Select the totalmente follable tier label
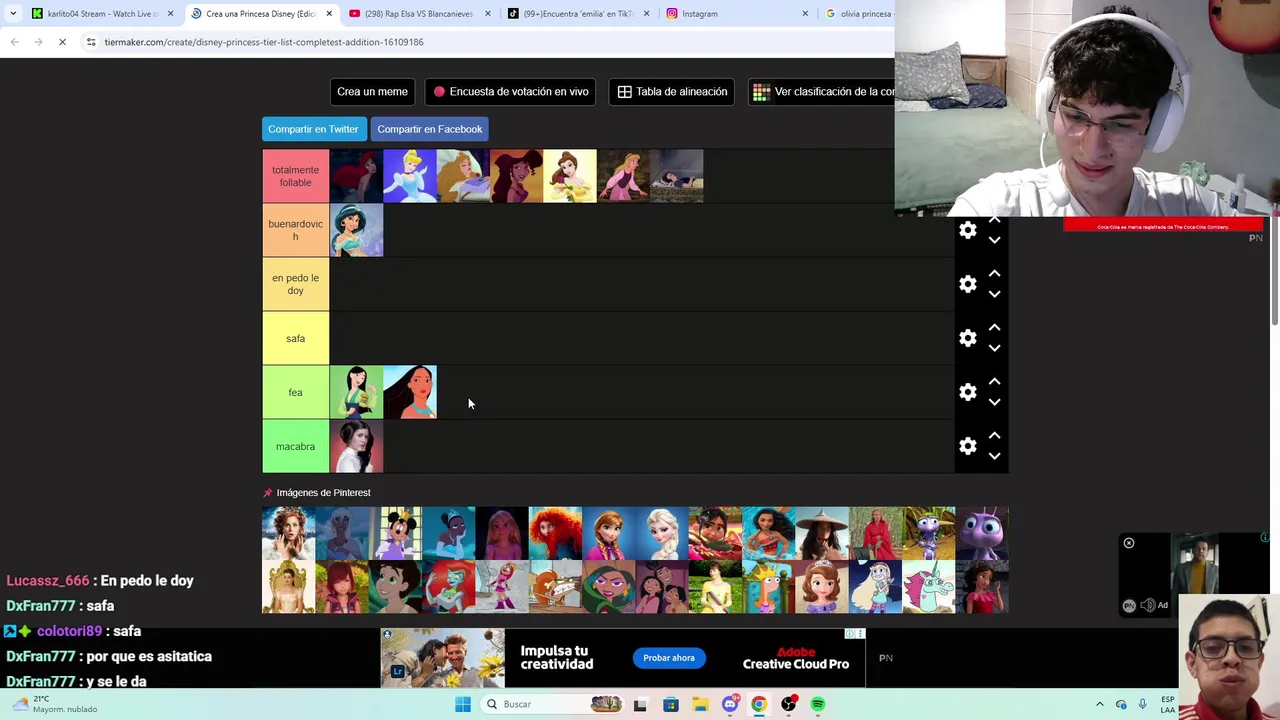 tap(295, 176)
